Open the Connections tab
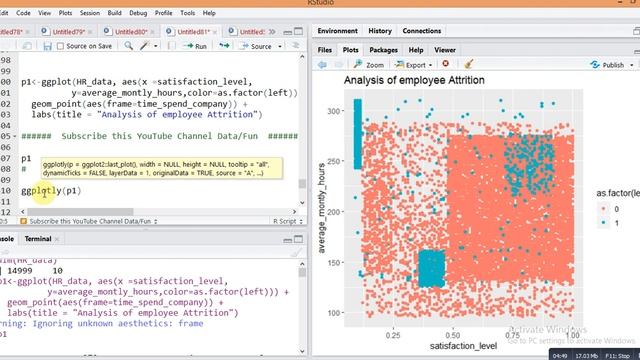 (422, 31)
